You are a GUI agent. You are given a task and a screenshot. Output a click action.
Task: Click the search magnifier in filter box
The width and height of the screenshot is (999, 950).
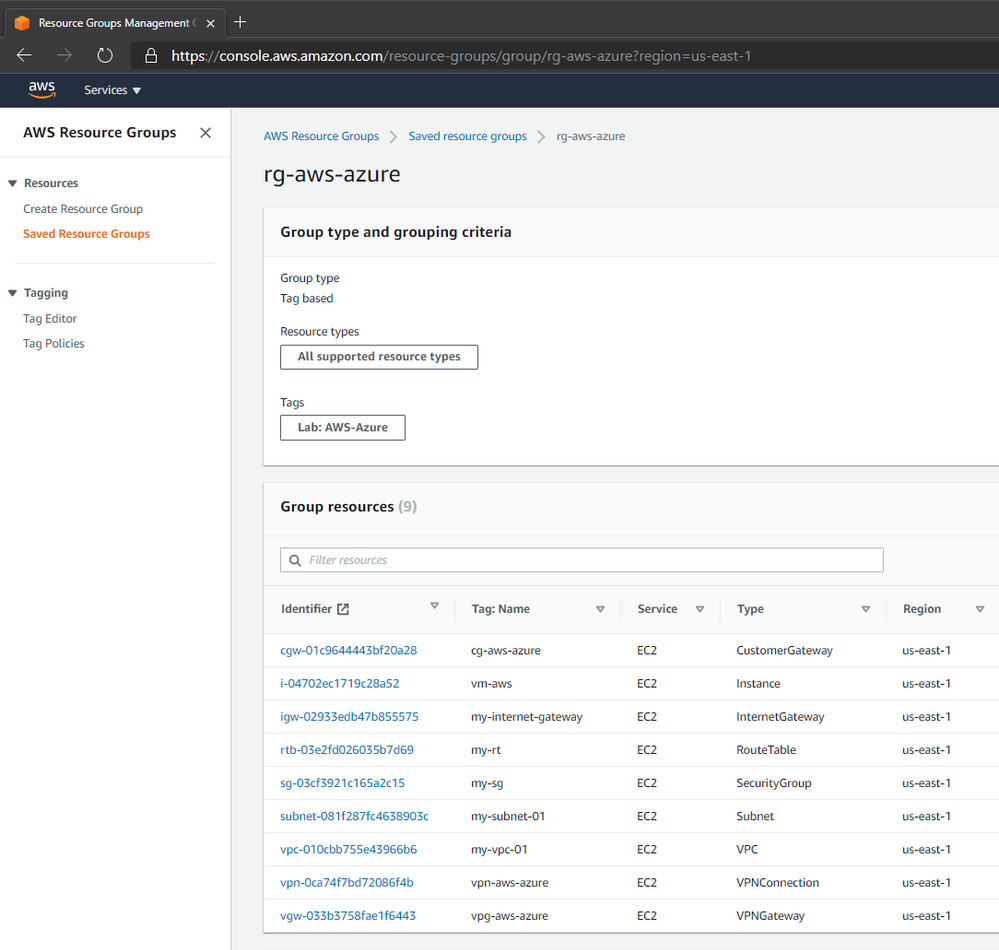tap(295, 560)
